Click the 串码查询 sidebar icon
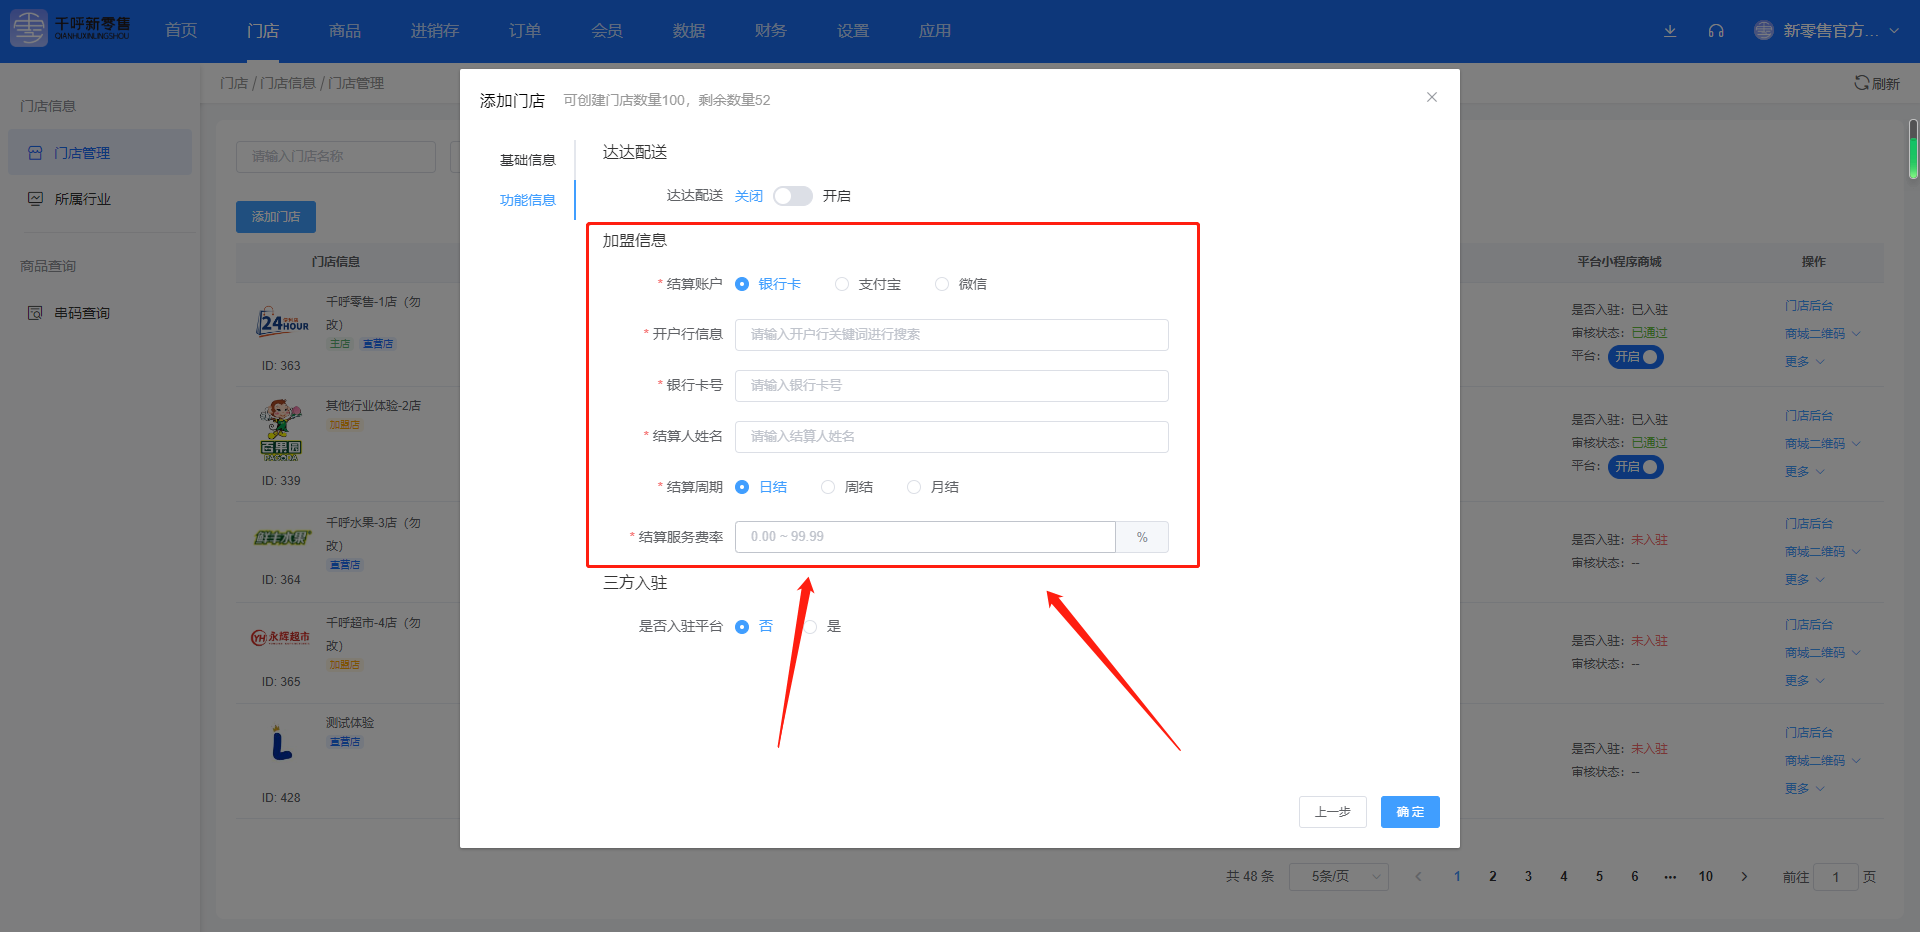 pyautogui.click(x=35, y=313)
